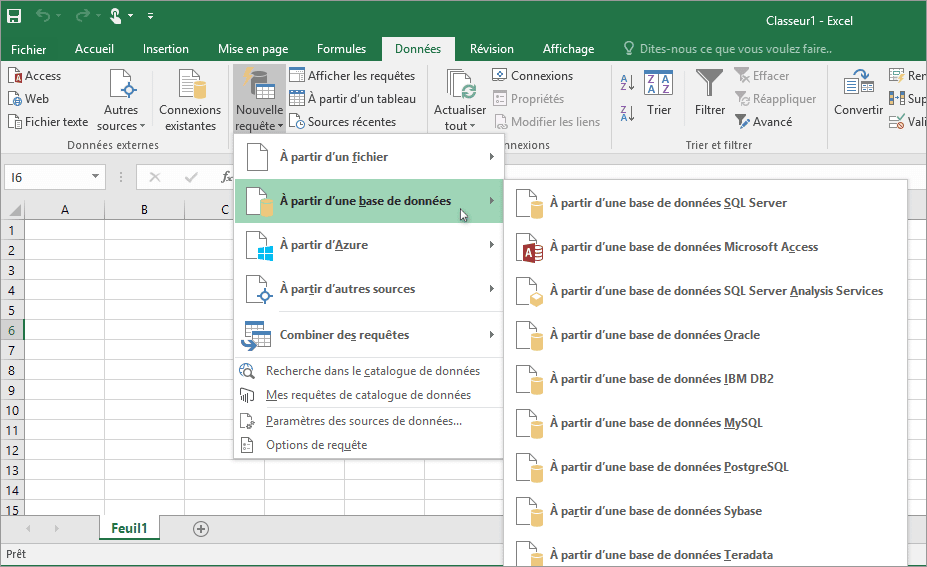Click Propriétés in Connexions group
Viewport: 927px width, 567px height.
(x=529, y=99)
